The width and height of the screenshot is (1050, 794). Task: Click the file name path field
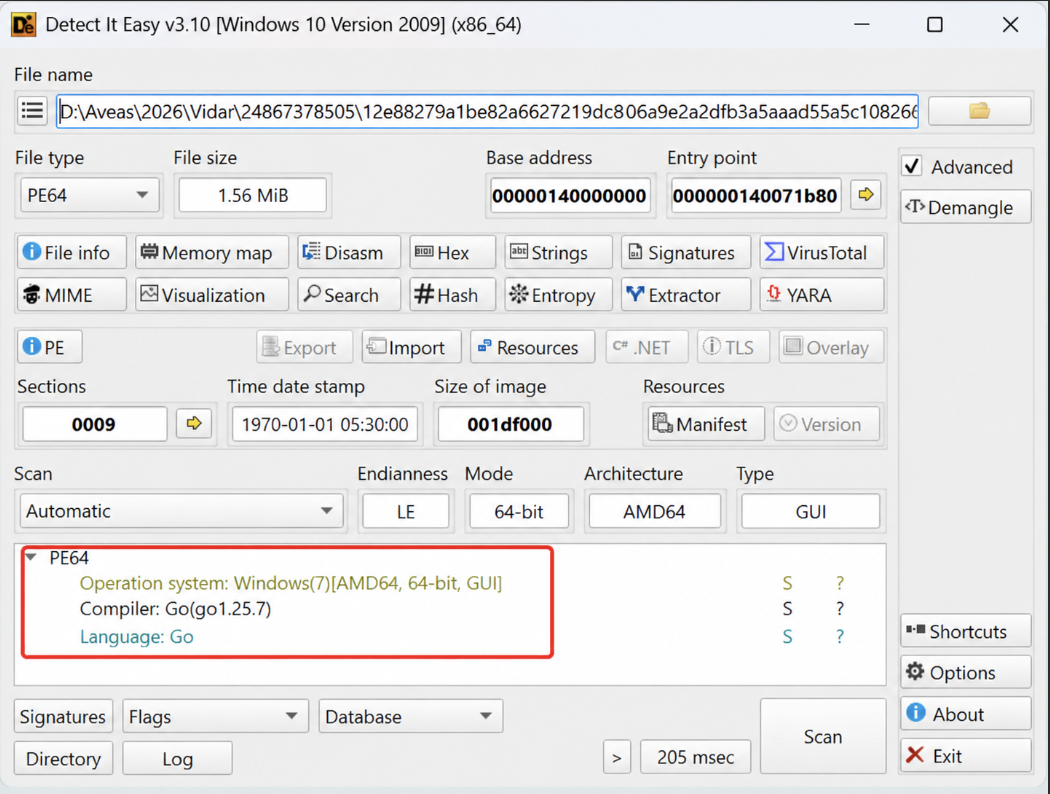(488, 110)
